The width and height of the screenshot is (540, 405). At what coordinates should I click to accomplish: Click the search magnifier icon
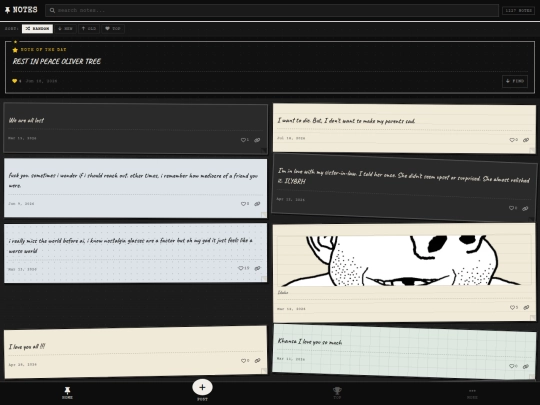(52, 10)
